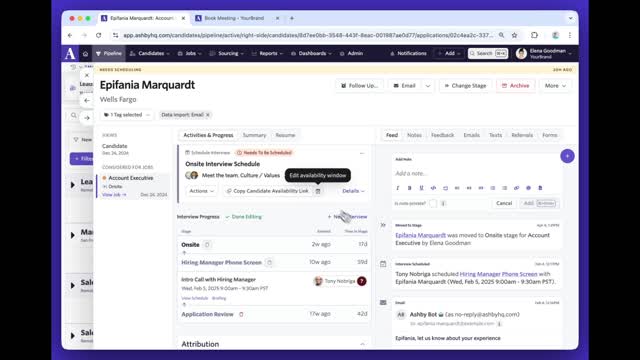Expand the Email options dropdown arrow

[x=428, y=86]
